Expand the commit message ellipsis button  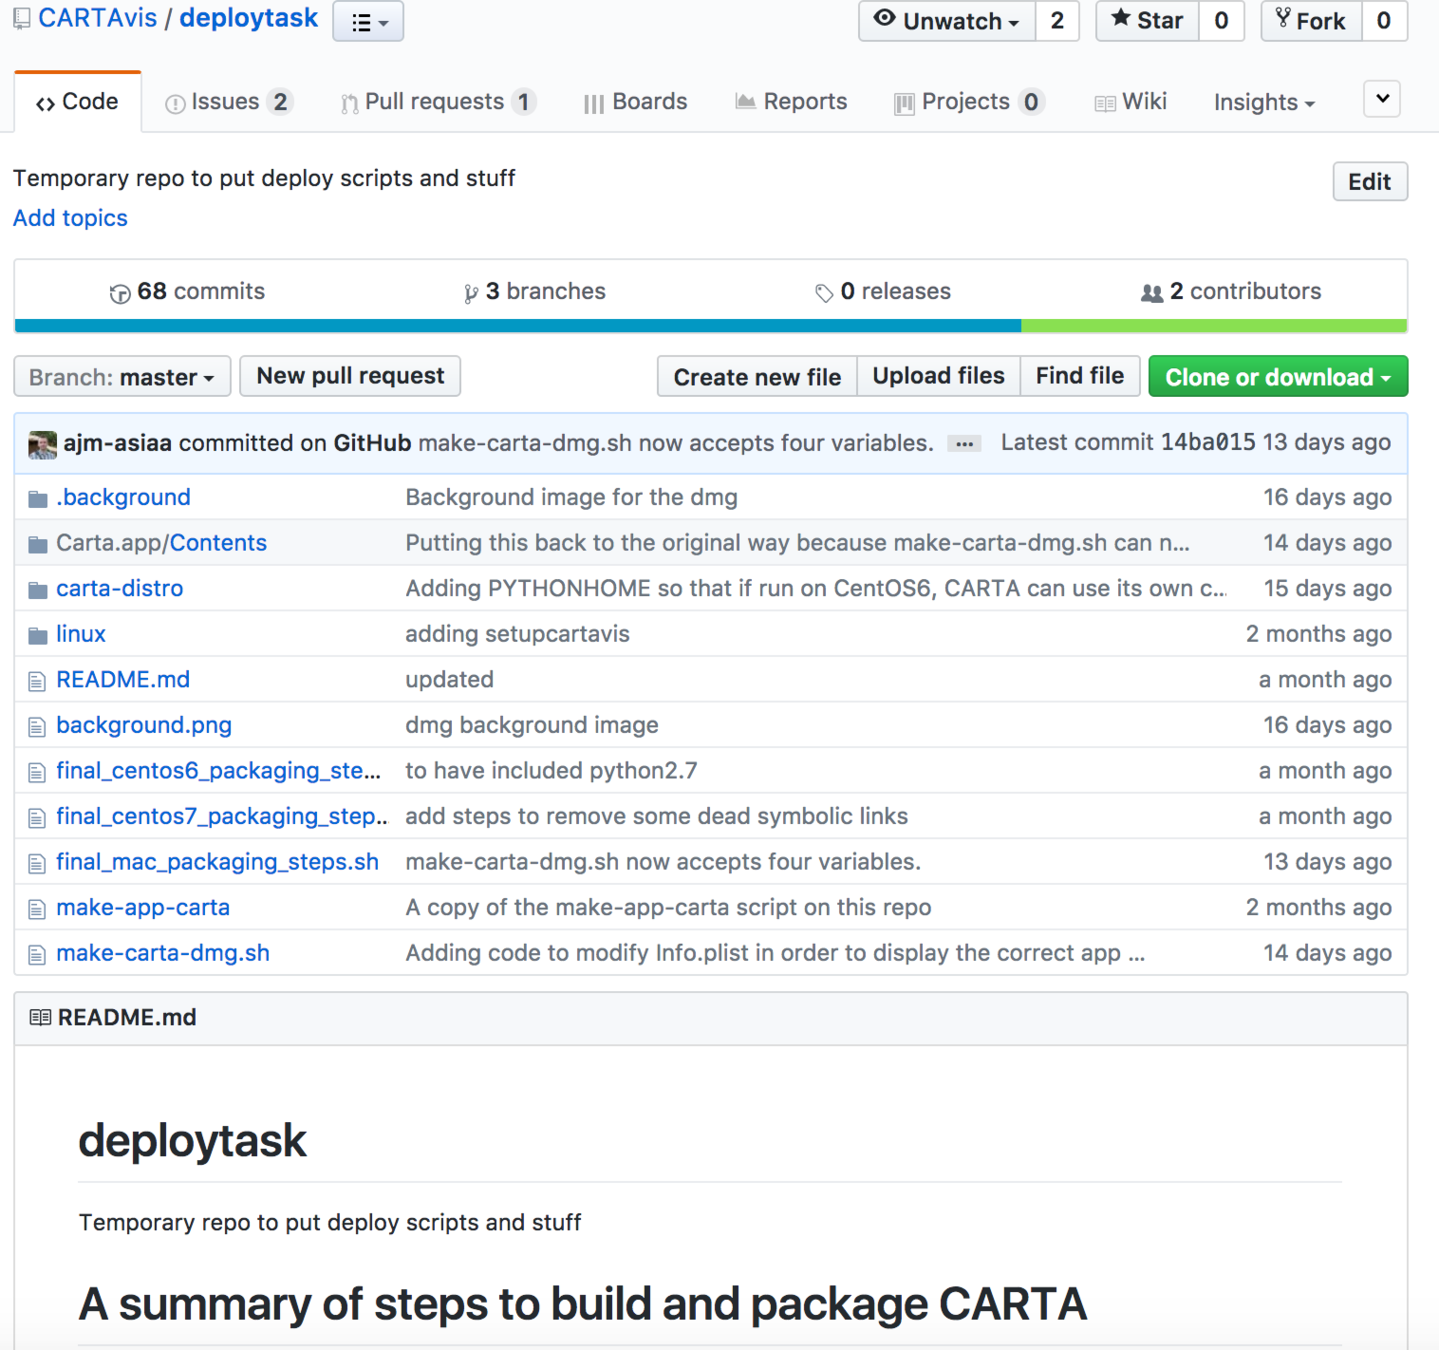coord(964,444)
